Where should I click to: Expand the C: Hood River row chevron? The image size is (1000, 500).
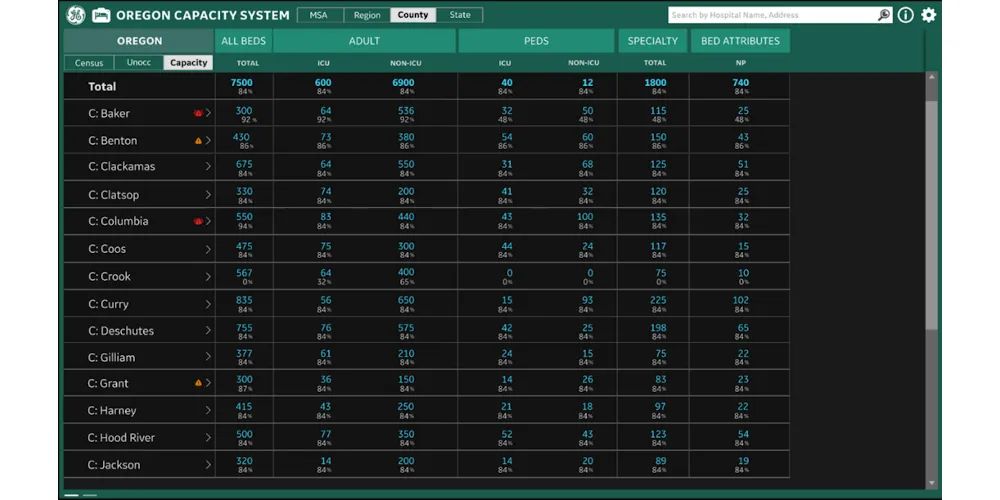coord(208,438)
